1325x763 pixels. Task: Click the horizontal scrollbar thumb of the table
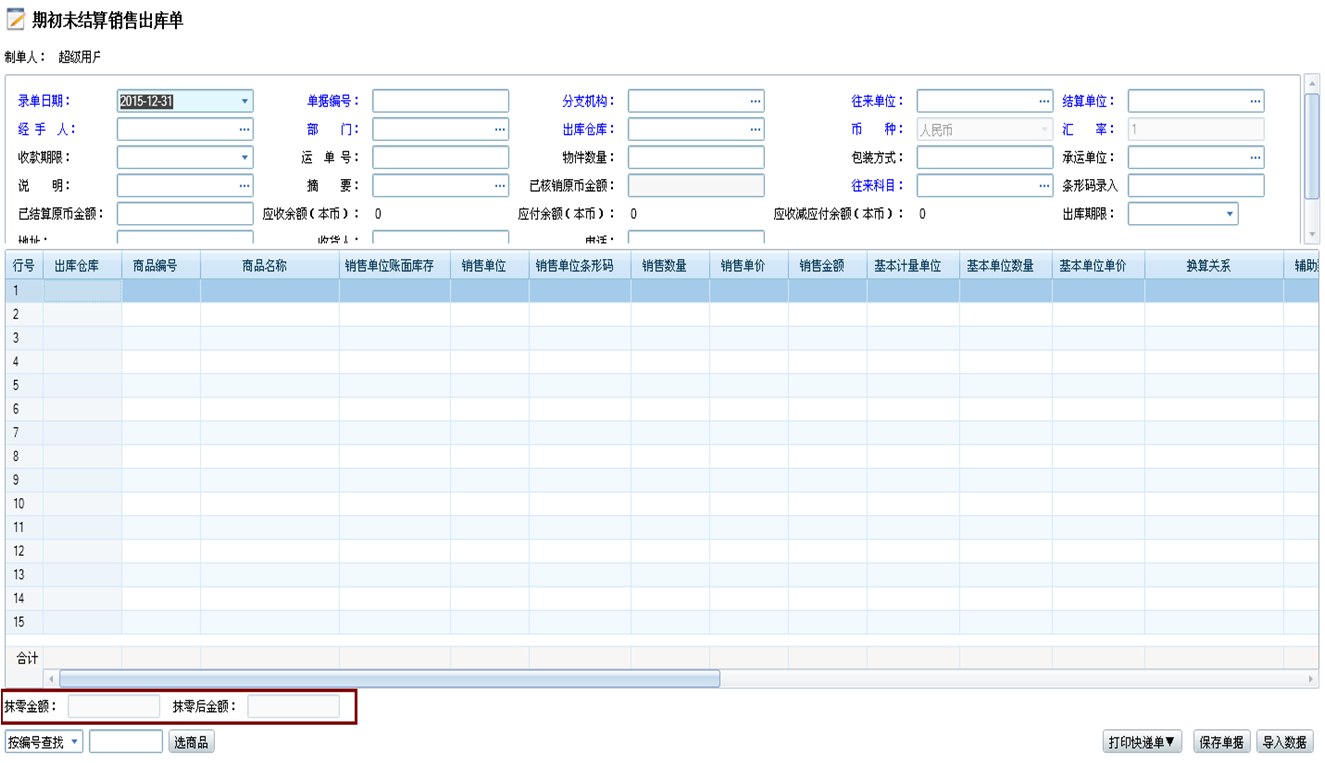coord(389,679)
